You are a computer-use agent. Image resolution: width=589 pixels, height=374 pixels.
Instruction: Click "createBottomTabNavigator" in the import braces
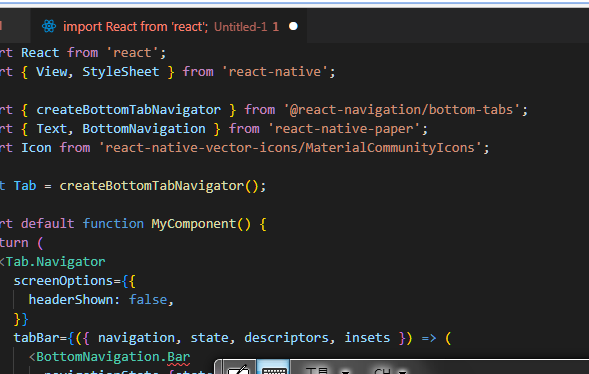pos(128,110)
